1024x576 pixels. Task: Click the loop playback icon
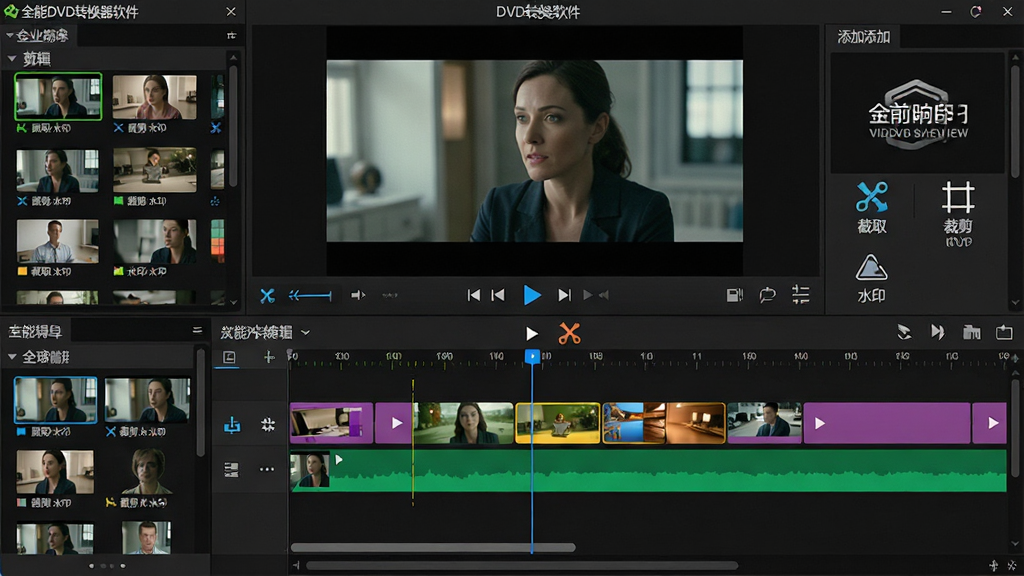click(x=767, y=295)
